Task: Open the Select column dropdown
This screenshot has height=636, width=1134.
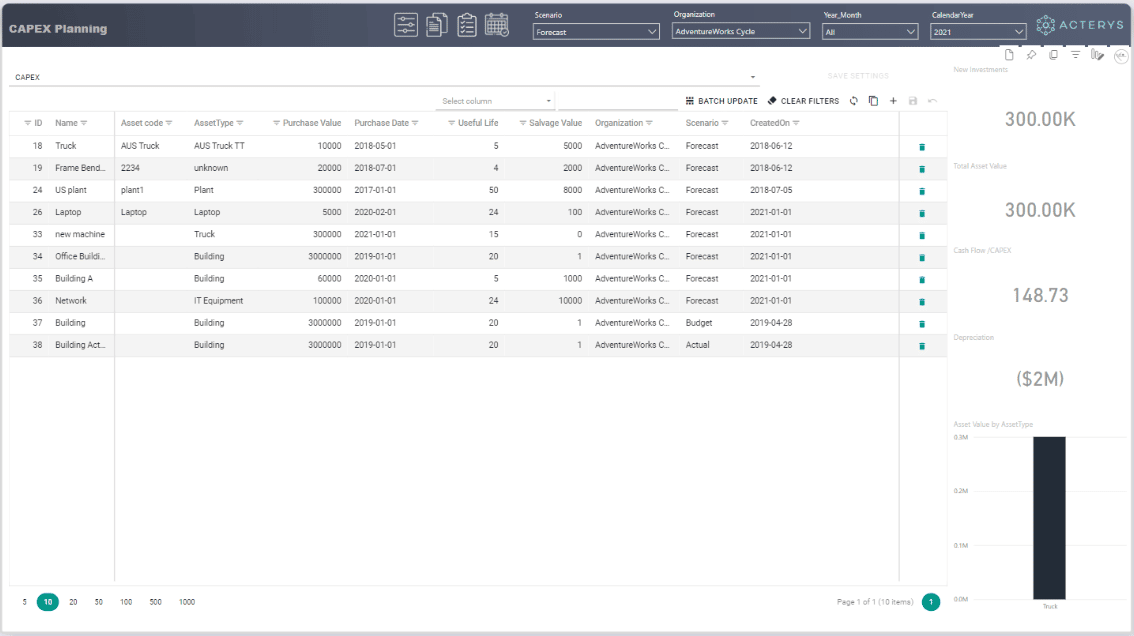Action: point(496,101)
